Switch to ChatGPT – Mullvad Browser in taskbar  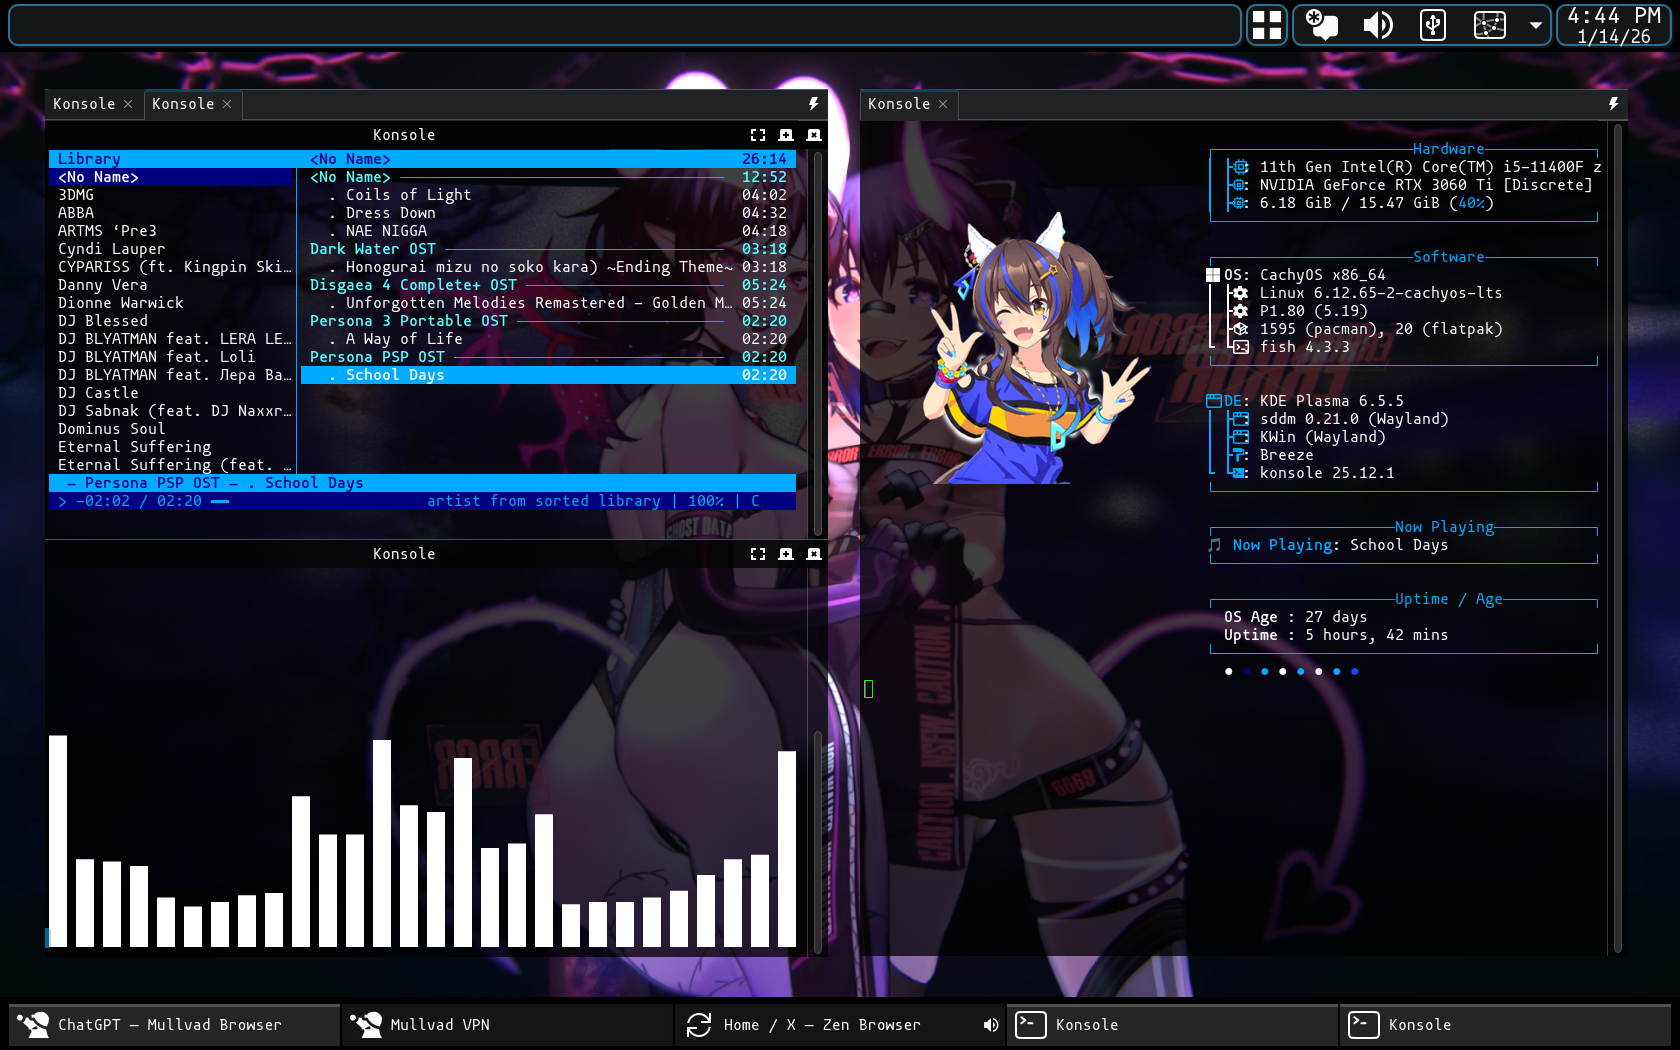[175, 1025]
